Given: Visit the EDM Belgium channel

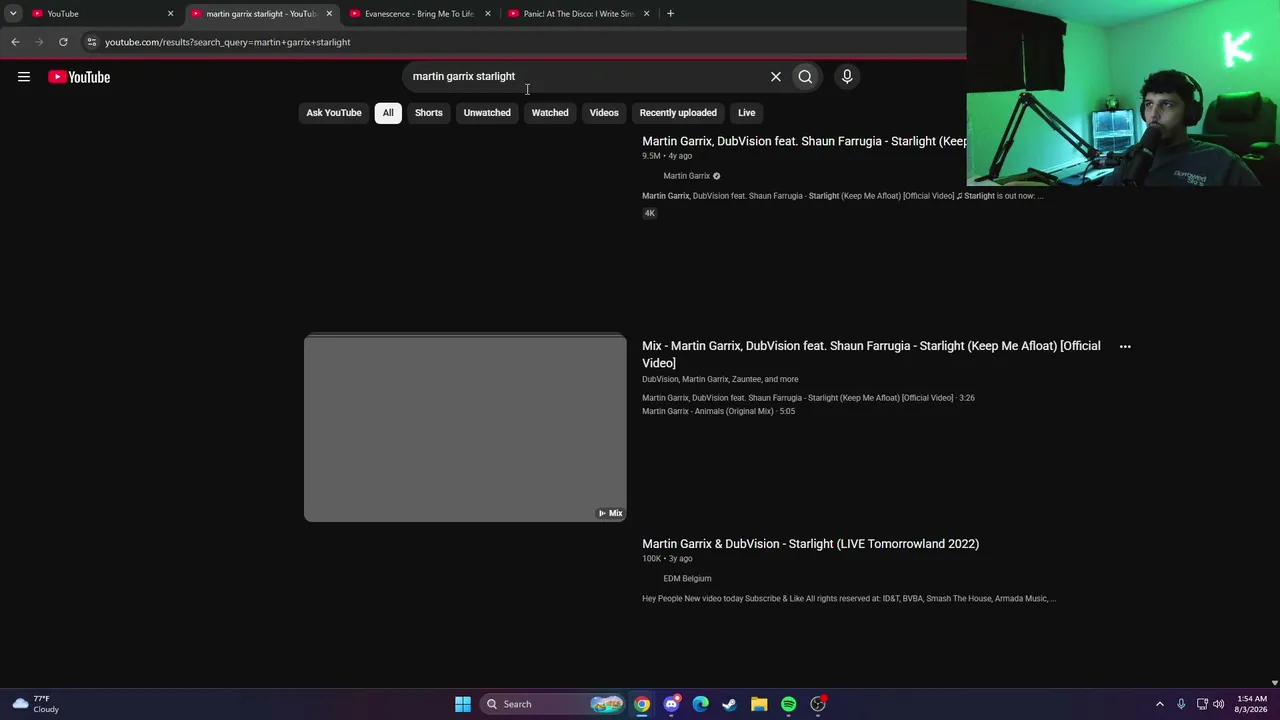Looking at the screenshot, I should point(687,579).
